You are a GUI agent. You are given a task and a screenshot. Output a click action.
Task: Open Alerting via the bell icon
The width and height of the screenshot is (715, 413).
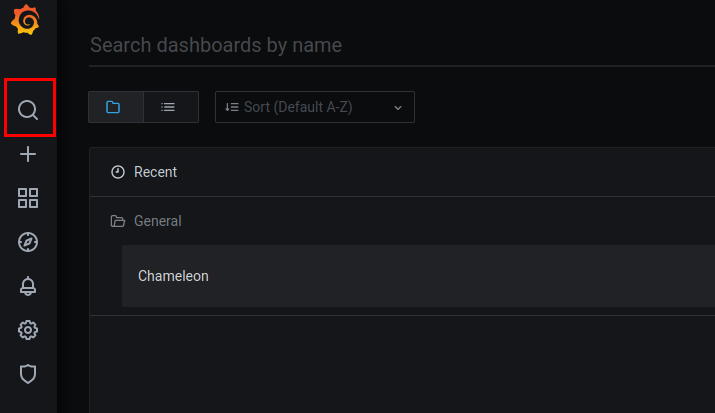[x=28, y=286]
